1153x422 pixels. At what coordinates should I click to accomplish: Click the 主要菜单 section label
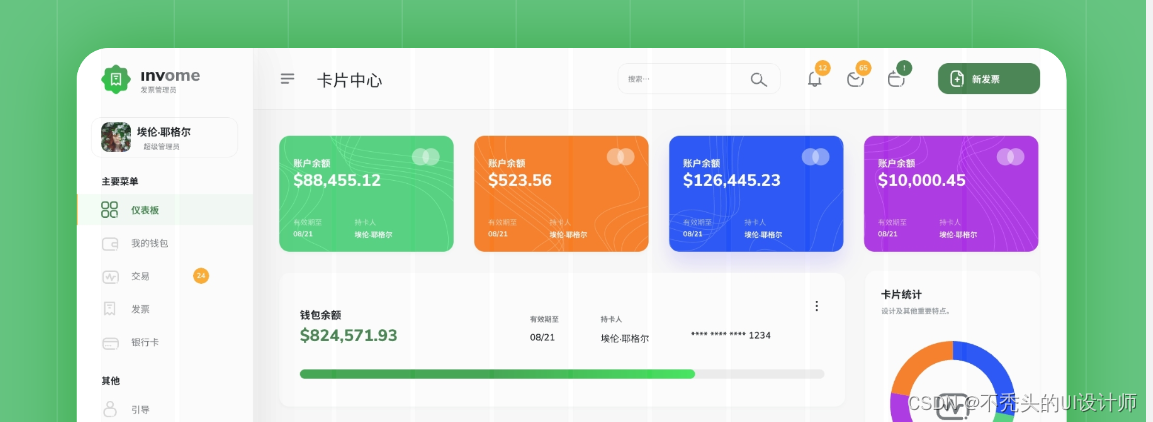tap(120, 182)
